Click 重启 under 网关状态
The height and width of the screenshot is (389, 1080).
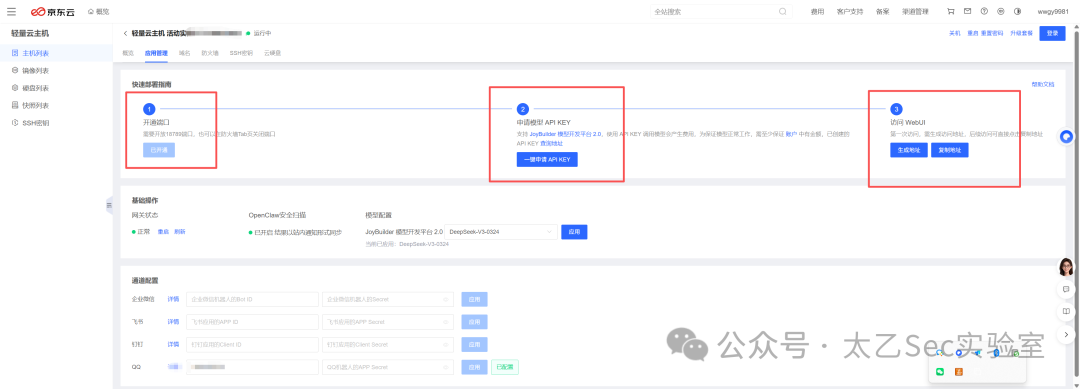163,231
